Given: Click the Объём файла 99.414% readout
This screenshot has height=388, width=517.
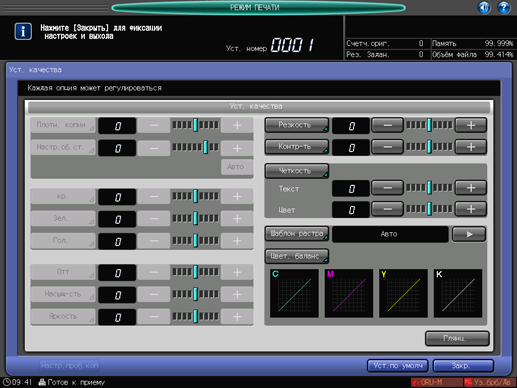Looking at the screenshot, I should pyautogui.click(x=472, y=54).
